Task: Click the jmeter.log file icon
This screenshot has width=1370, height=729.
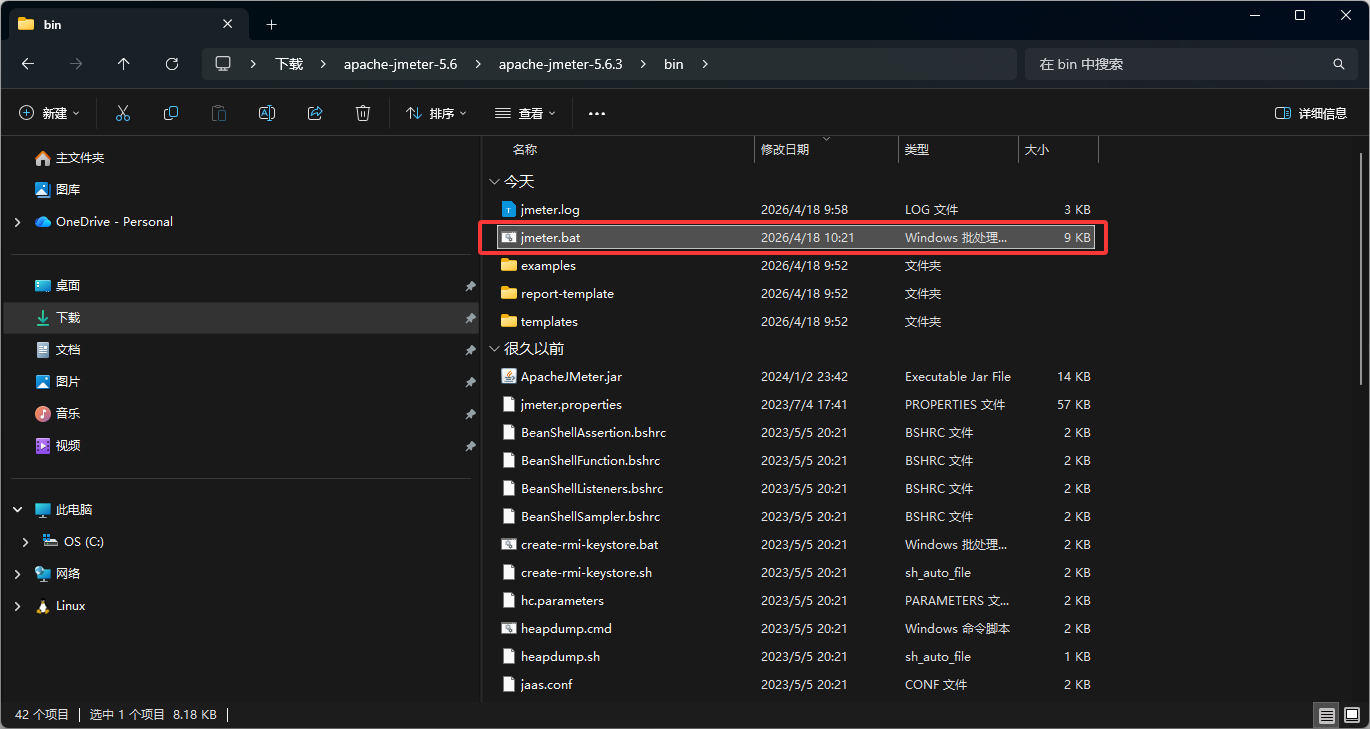Action: coord(509,210)
